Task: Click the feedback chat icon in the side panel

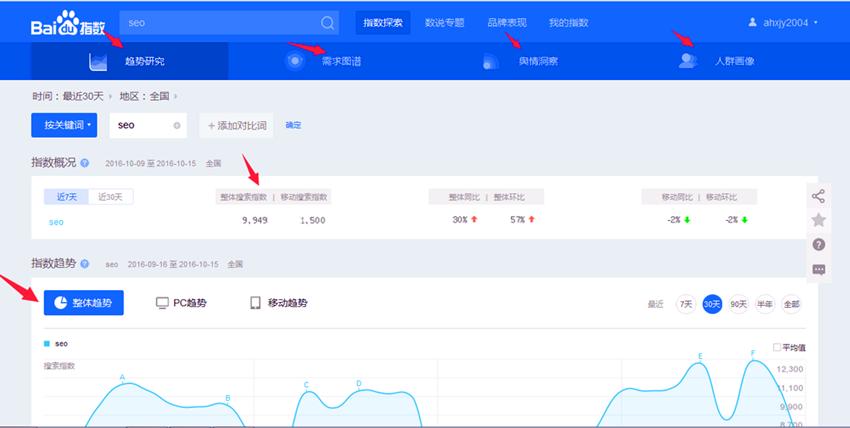Action: click(819, 269)
